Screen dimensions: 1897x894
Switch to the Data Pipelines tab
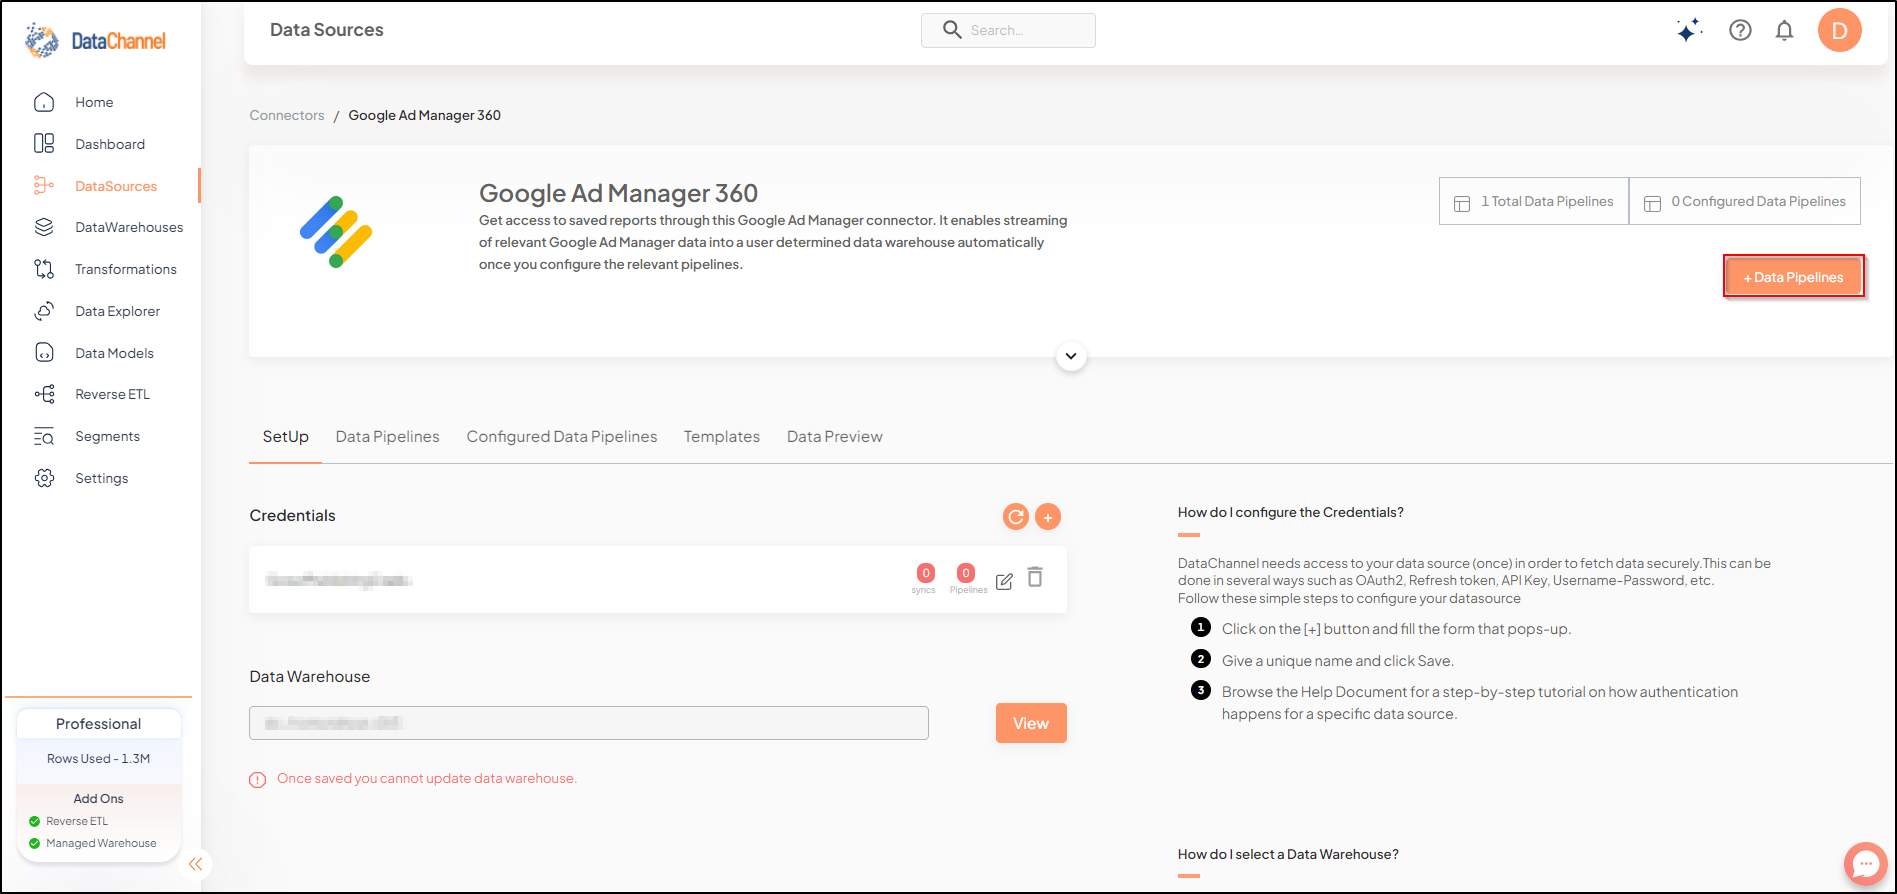(x=387, y=437)
